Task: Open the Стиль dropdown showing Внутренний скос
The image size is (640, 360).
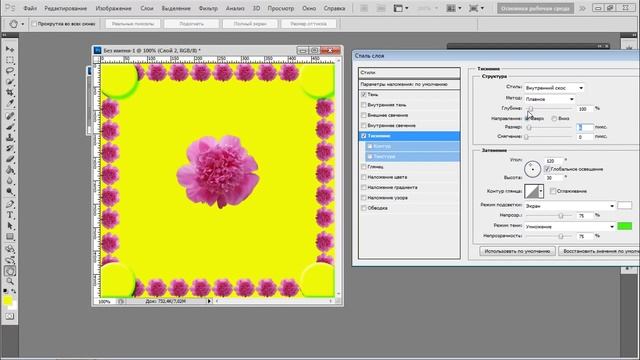Action: tap(554, 88)
